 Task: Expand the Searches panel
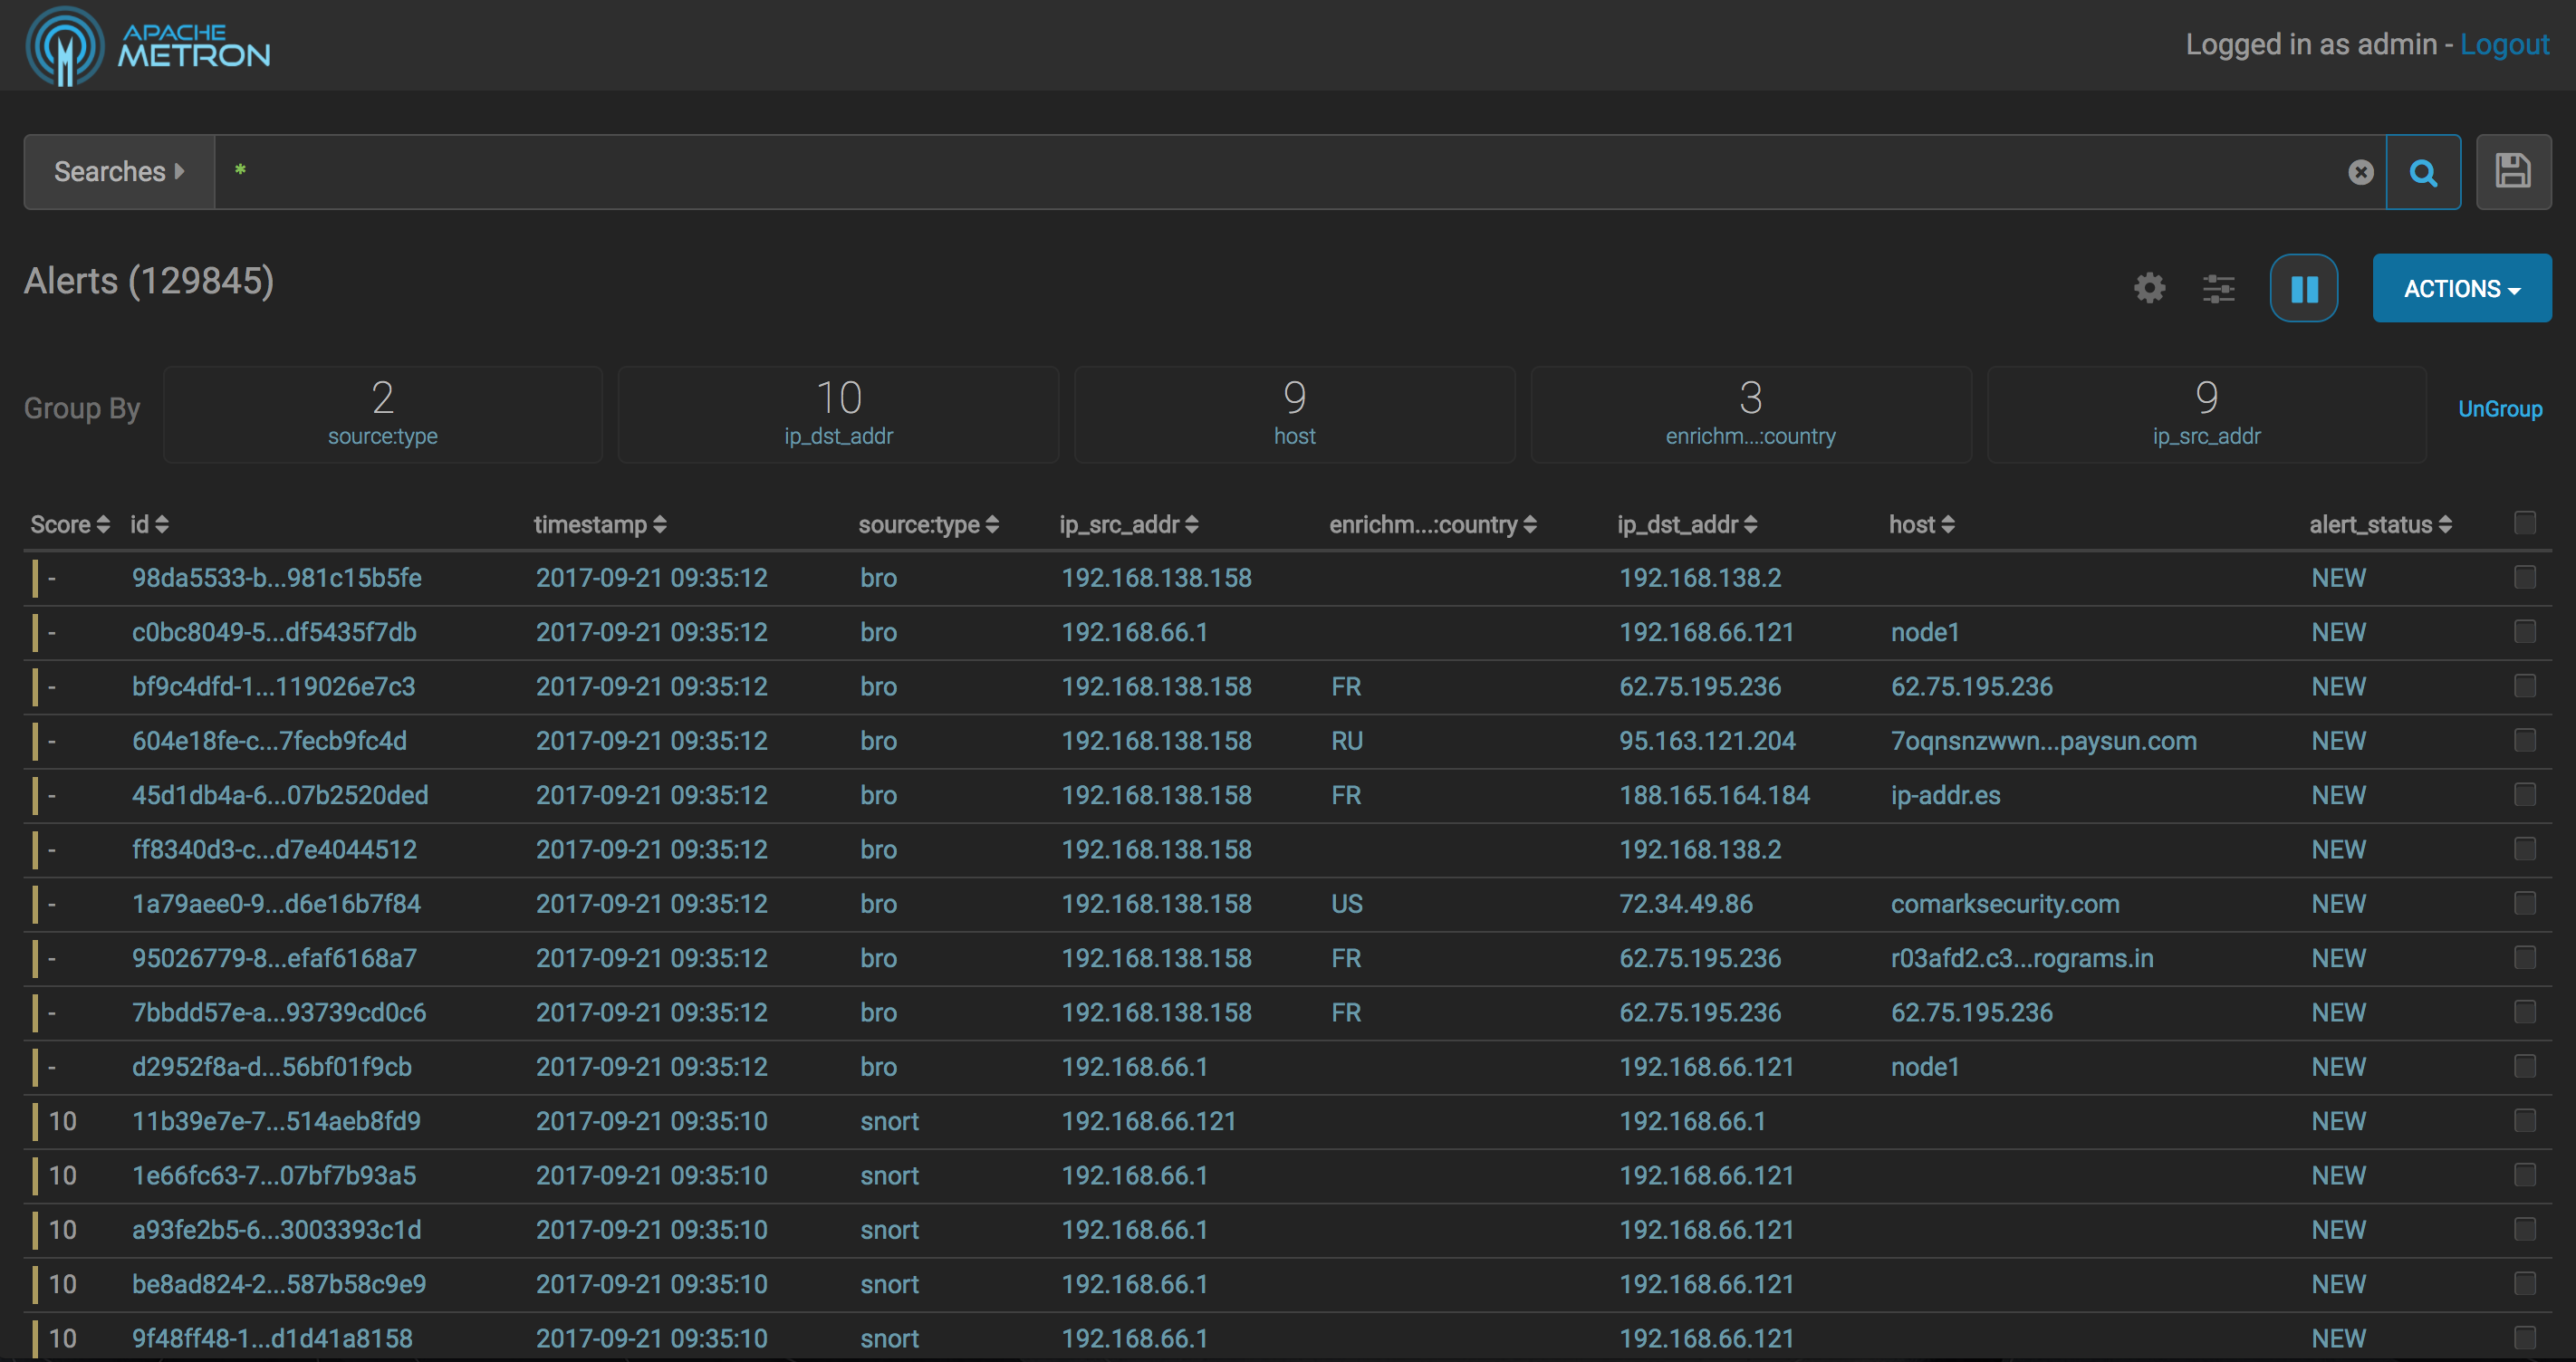pos(119,172)
